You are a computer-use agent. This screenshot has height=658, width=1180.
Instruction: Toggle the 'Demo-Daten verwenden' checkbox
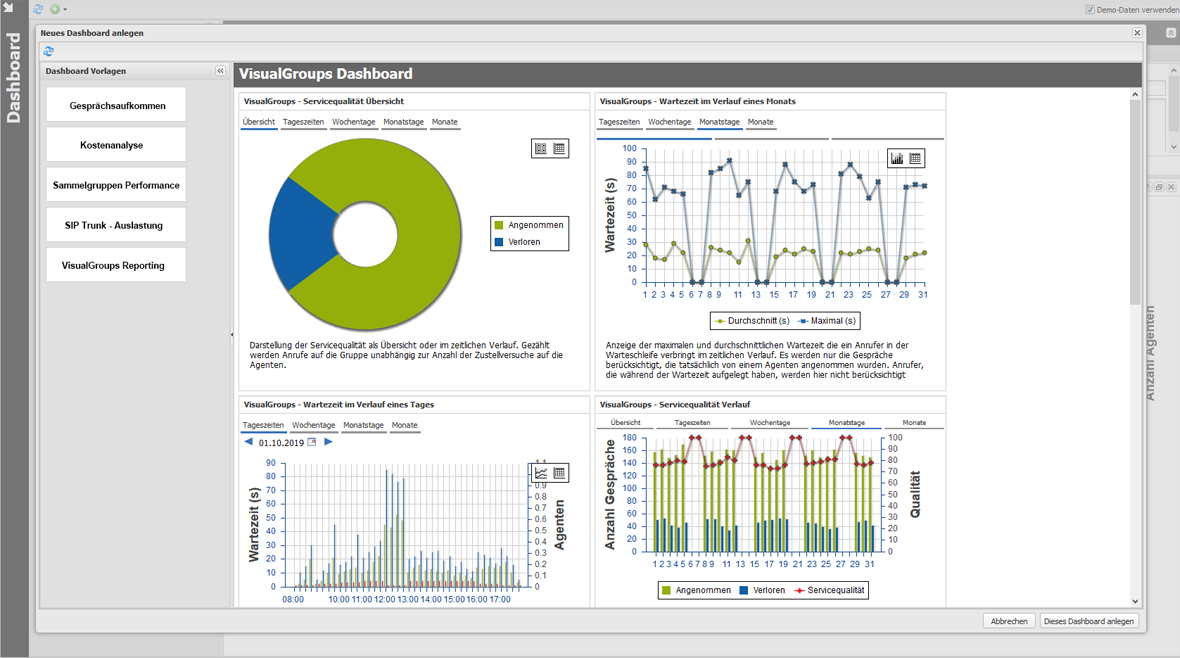pyautogui.click(x=1090, y=10)
